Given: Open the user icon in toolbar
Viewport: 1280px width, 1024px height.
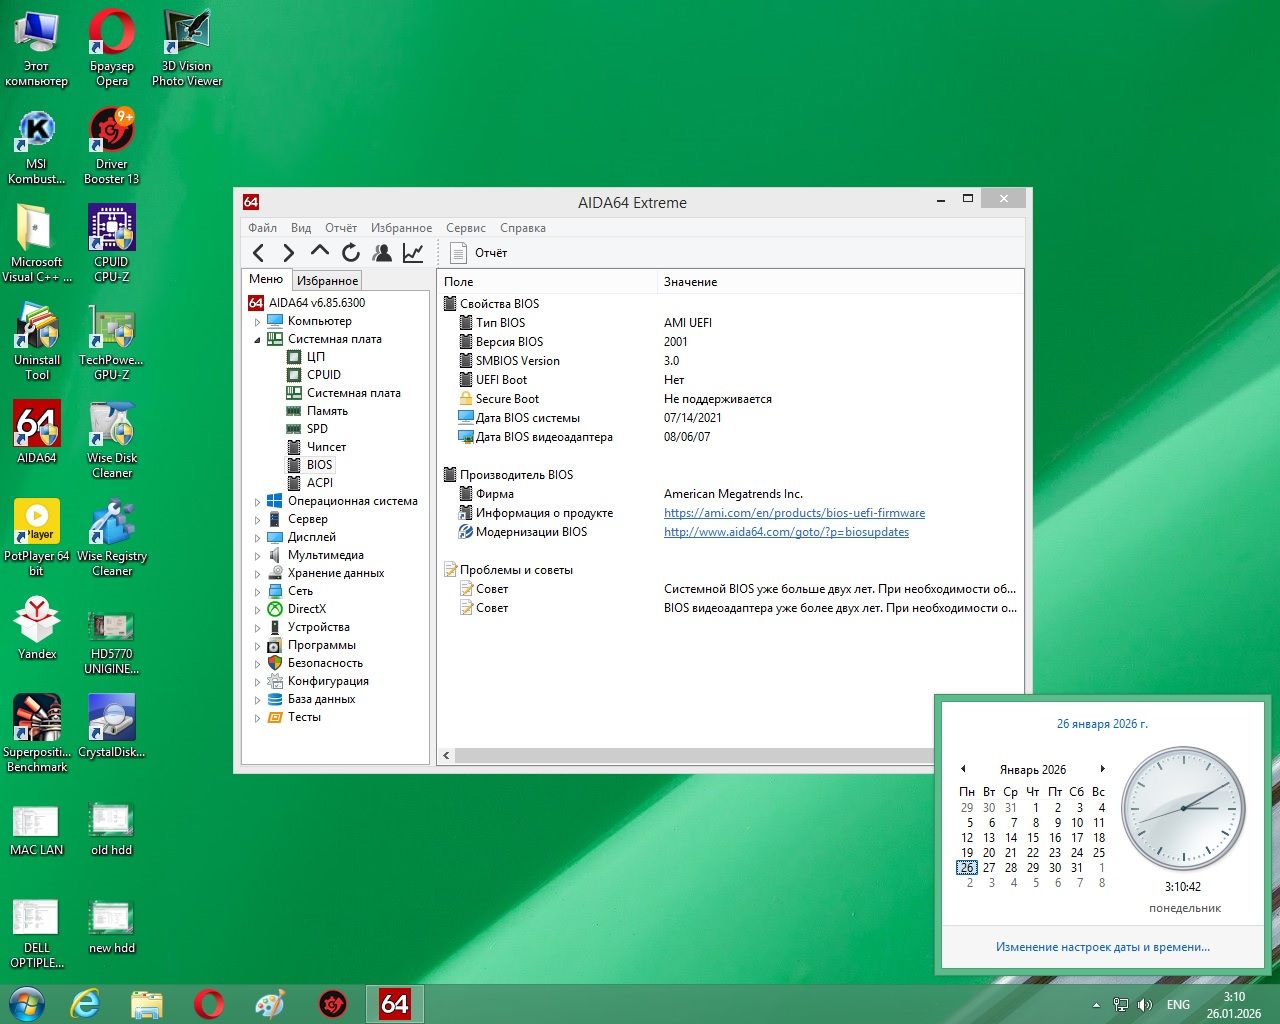Looking at the screenshot, I should coord(382,253).
